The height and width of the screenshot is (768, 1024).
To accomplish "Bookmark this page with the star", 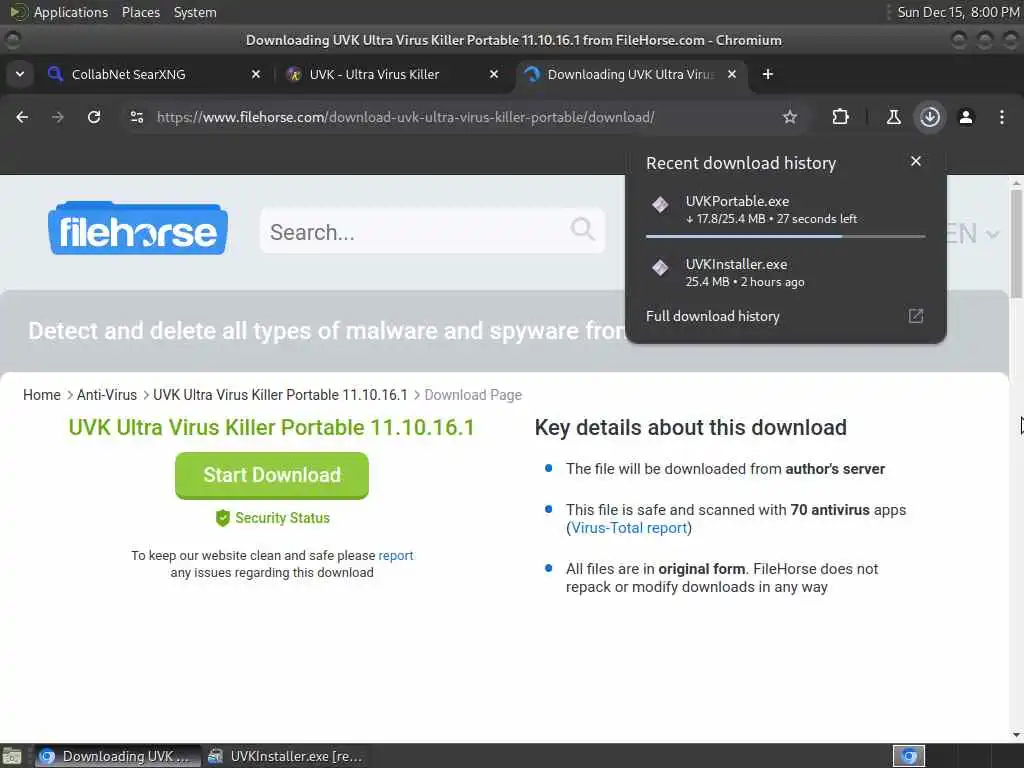I will [x=790, y=117].
